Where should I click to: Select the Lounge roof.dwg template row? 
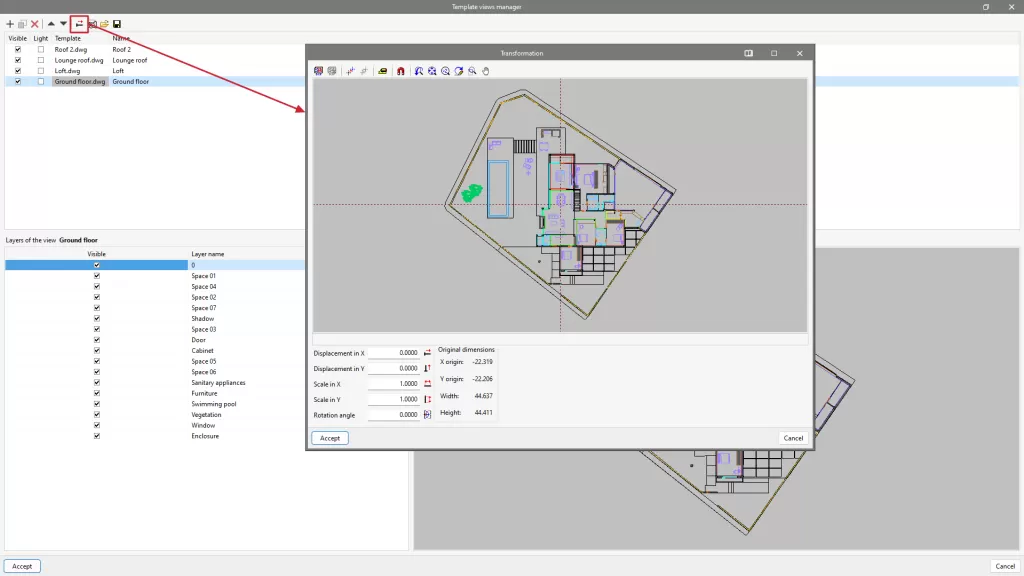[155, 60]
